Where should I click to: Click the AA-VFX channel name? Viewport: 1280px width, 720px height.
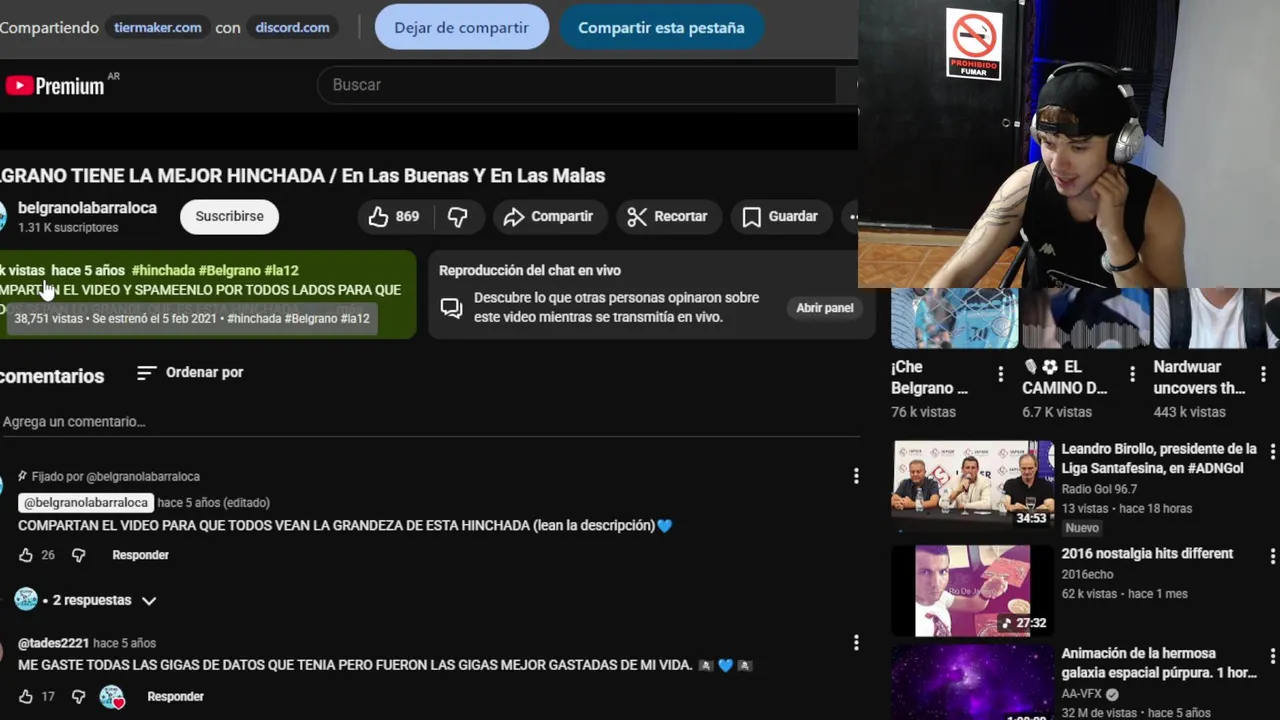1081,694
